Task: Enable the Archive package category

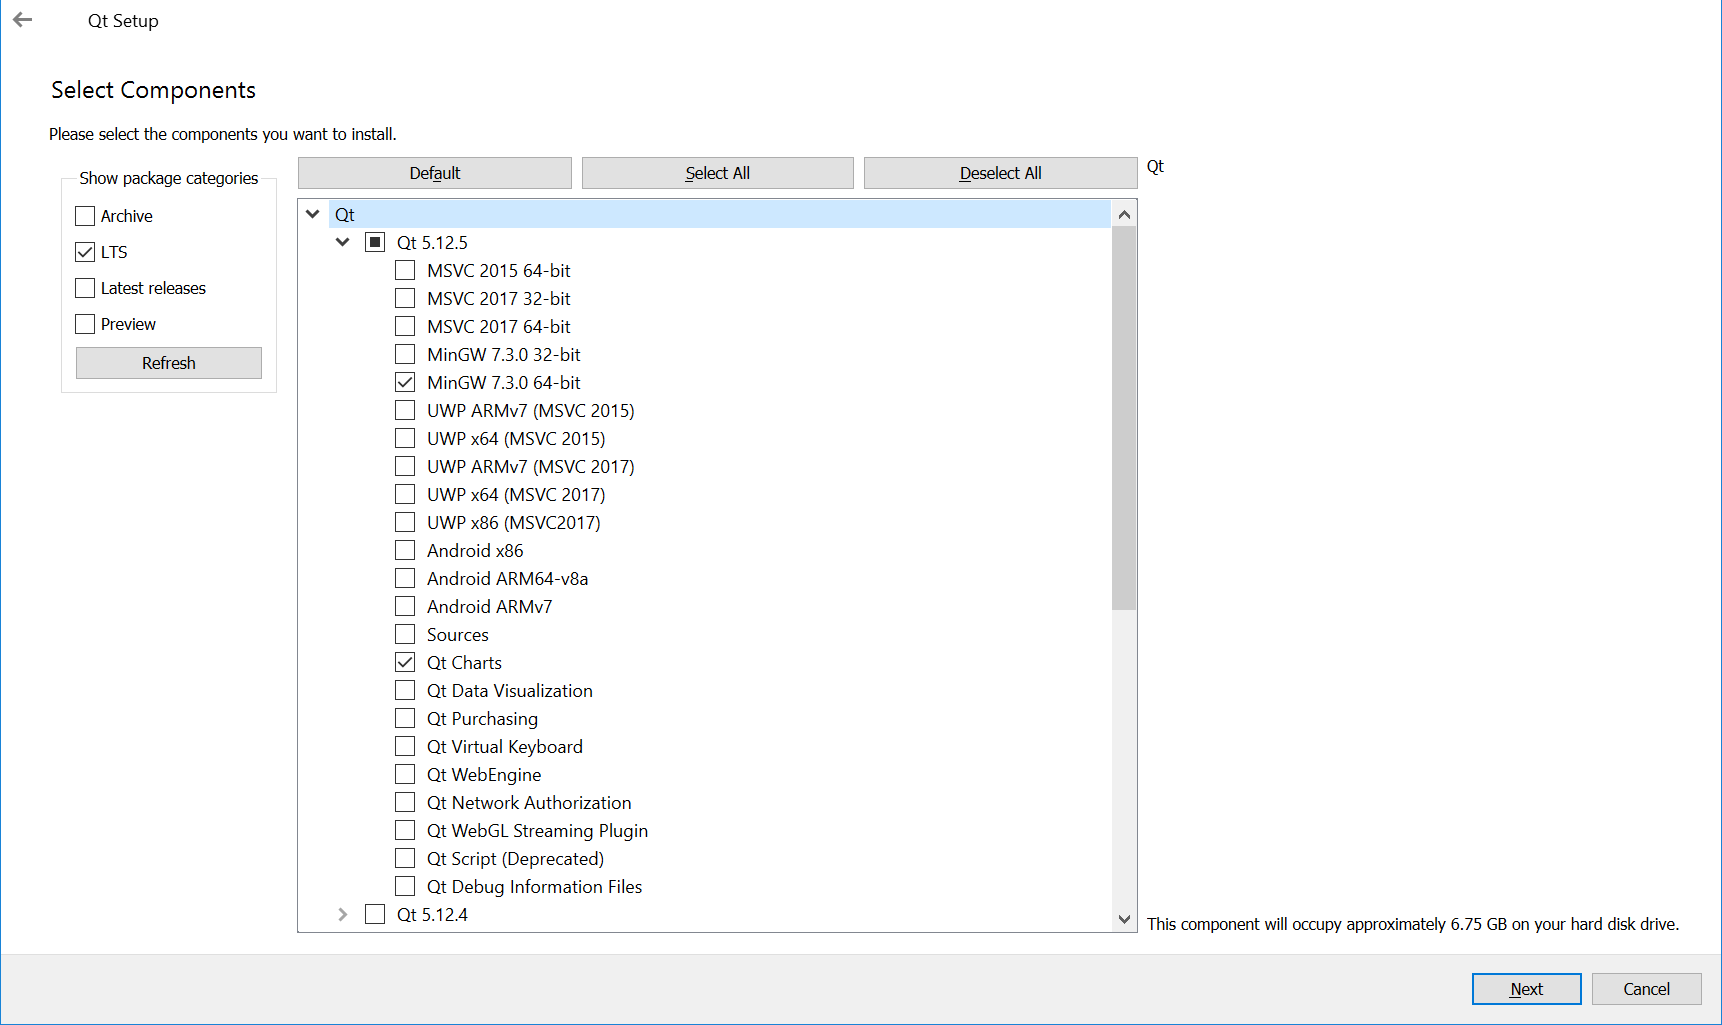Action: coord(85,216)
